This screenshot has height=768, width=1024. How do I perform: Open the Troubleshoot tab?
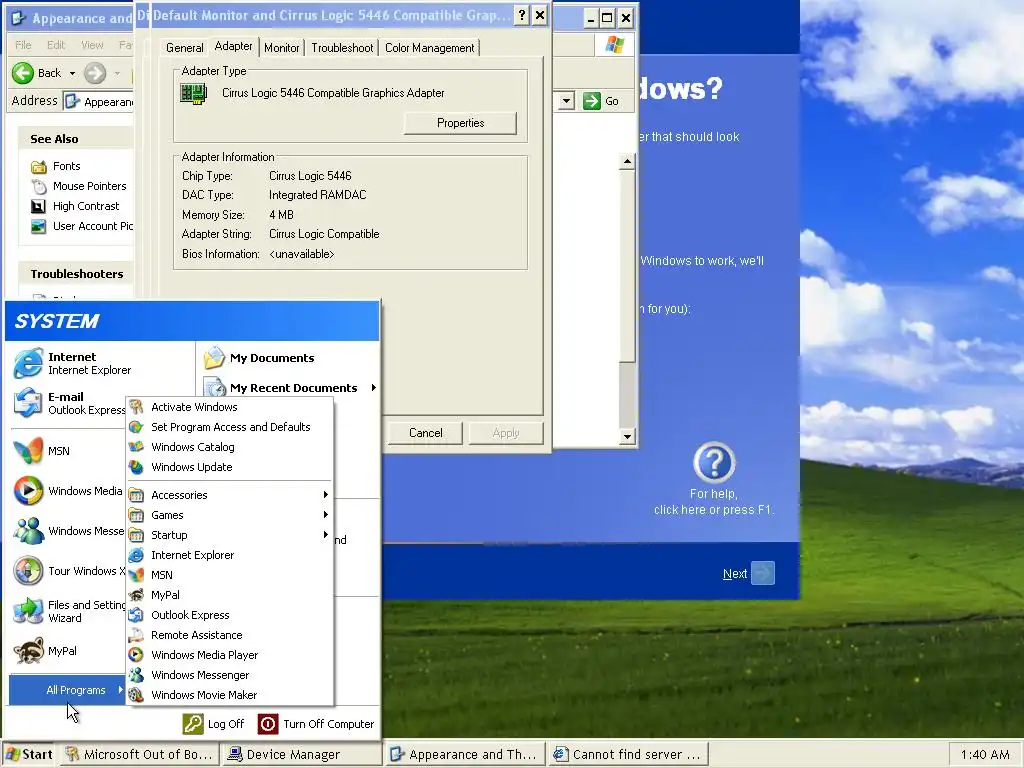pos(342,48)
